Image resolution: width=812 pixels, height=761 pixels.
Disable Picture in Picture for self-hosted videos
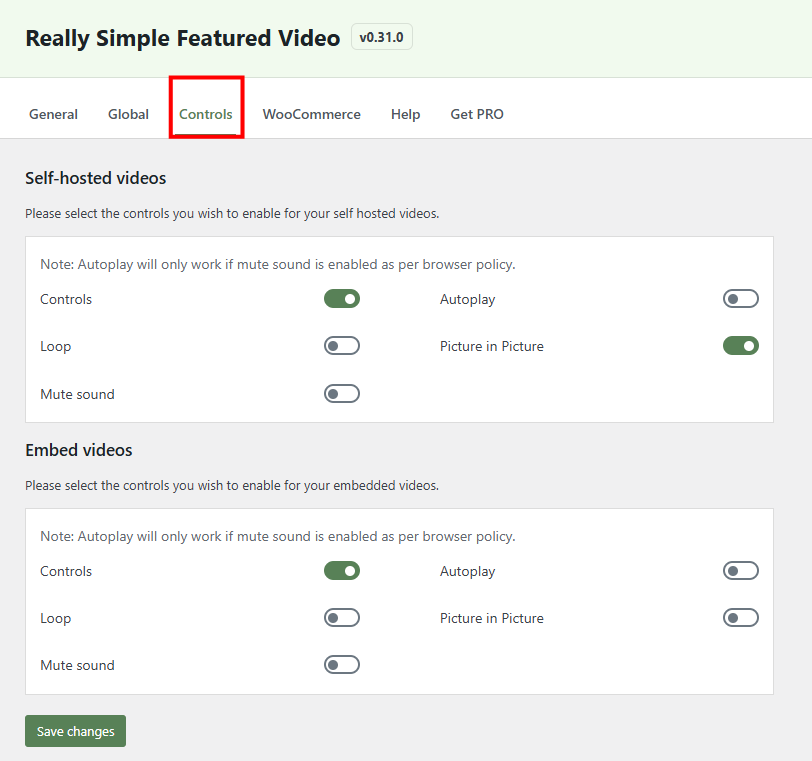tap(740, 345)
